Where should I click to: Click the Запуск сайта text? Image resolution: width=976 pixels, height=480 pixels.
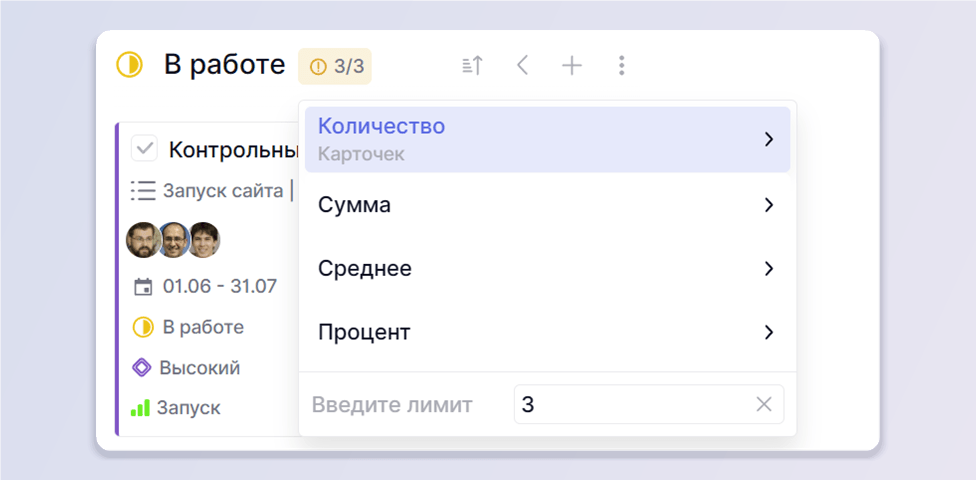point(223,191)
